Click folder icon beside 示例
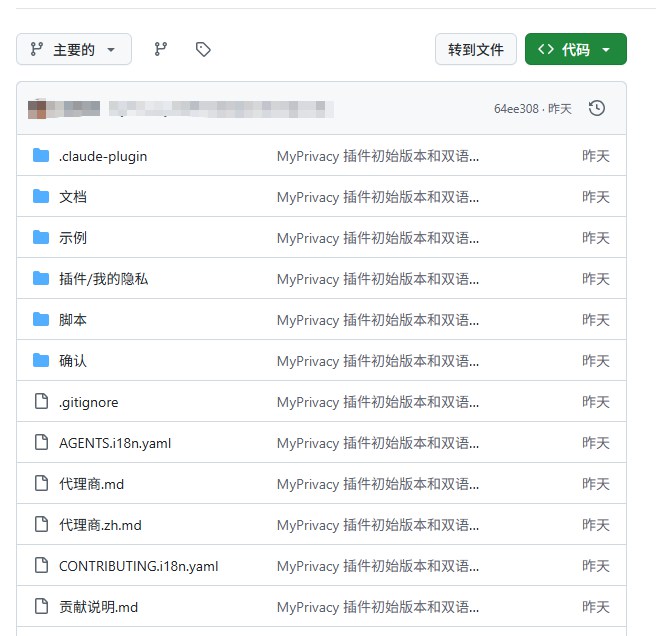This screenshot has height=636, width=656. pos(41,237)
